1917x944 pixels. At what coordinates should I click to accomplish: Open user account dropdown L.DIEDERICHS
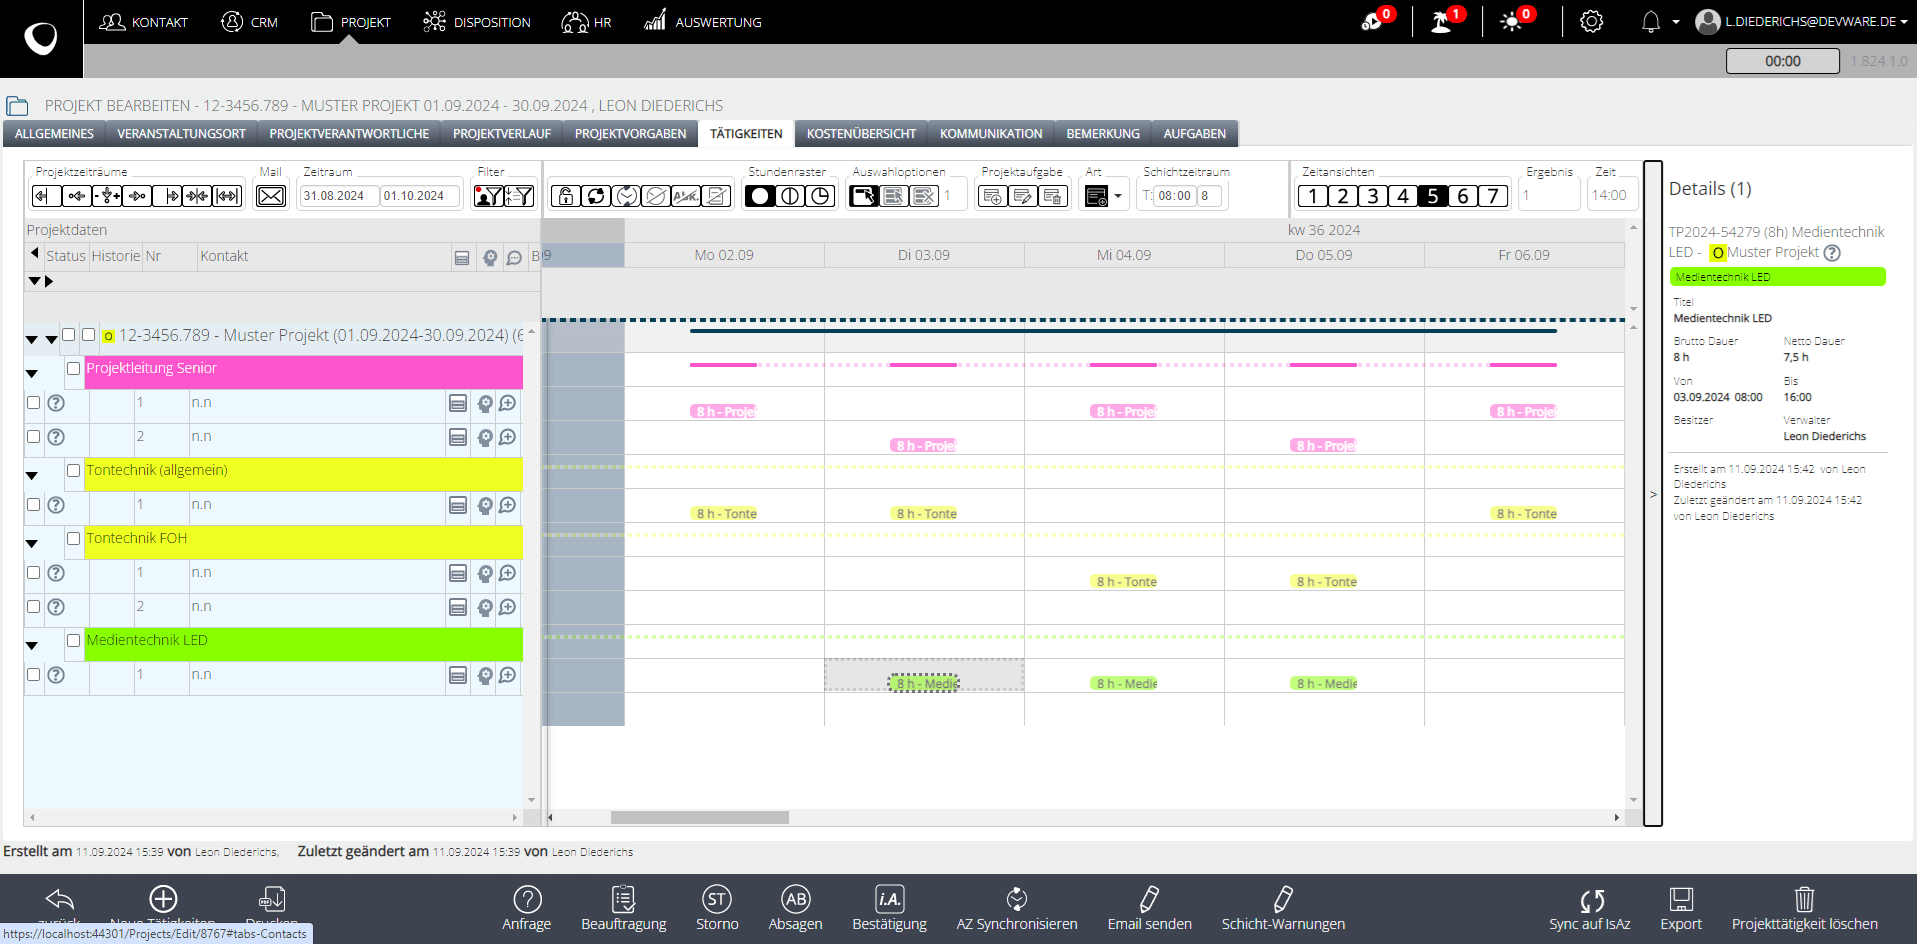click(1802, 21)
